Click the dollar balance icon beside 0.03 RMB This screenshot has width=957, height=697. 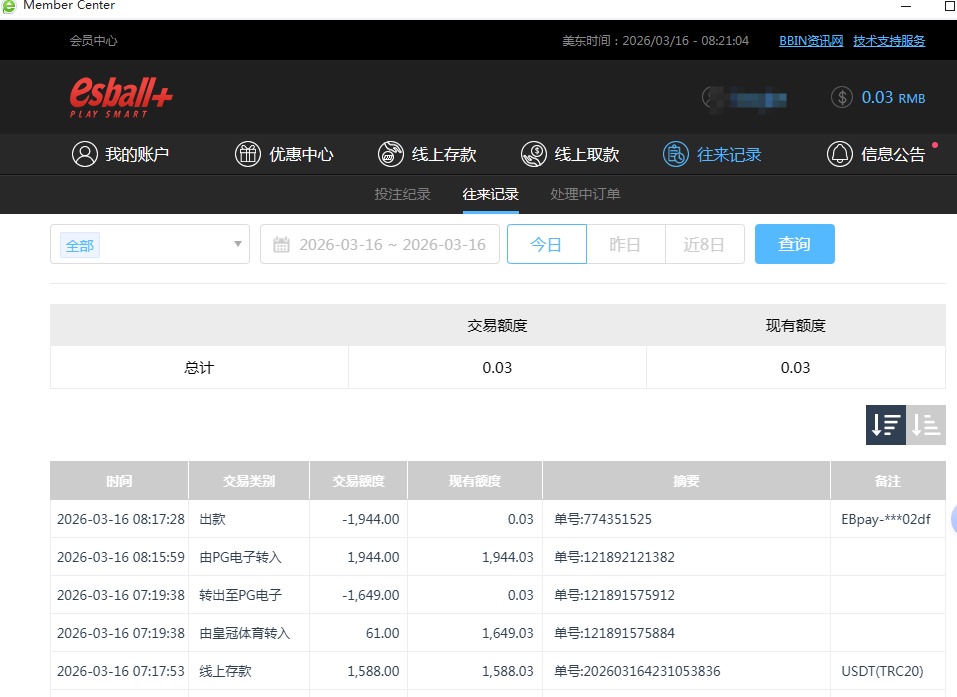coord(840,97)
